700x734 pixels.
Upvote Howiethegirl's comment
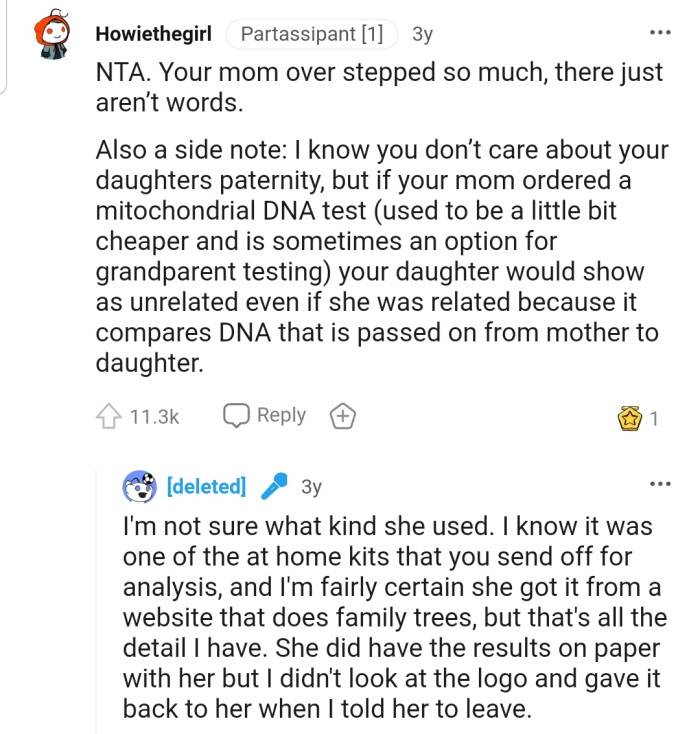[x=109, y=417]
